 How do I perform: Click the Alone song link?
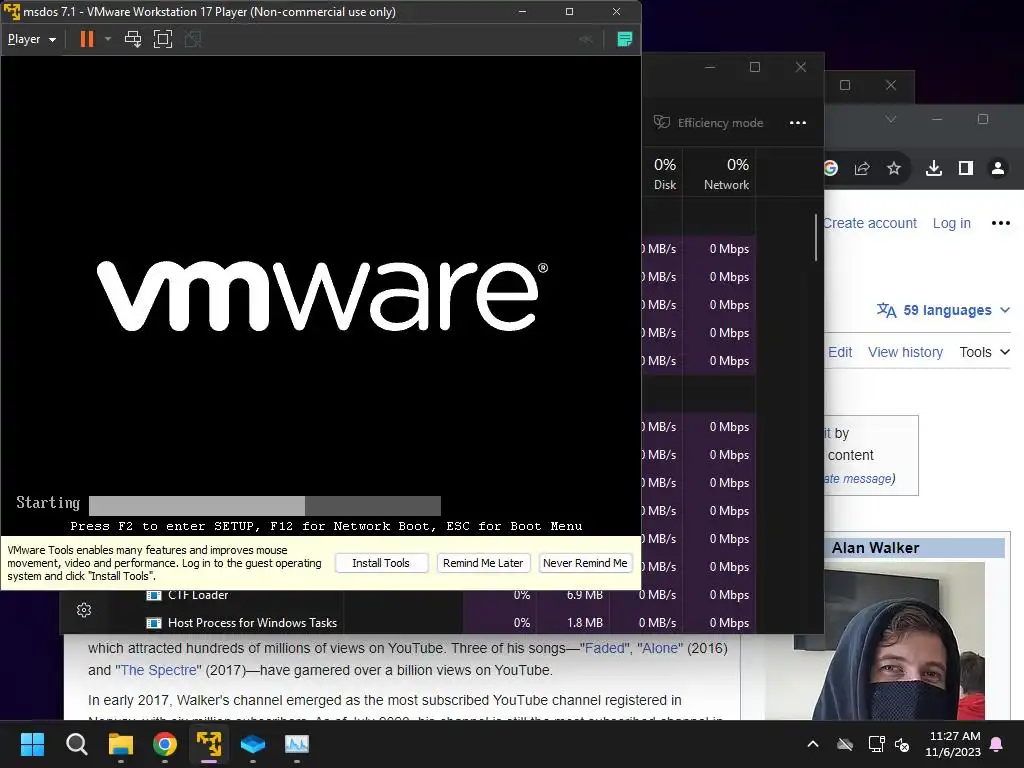click(x=660, y=648)
